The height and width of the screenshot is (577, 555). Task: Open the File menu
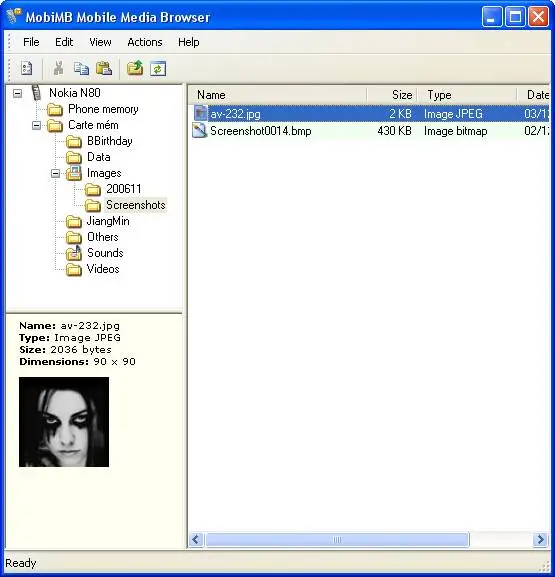31,42
